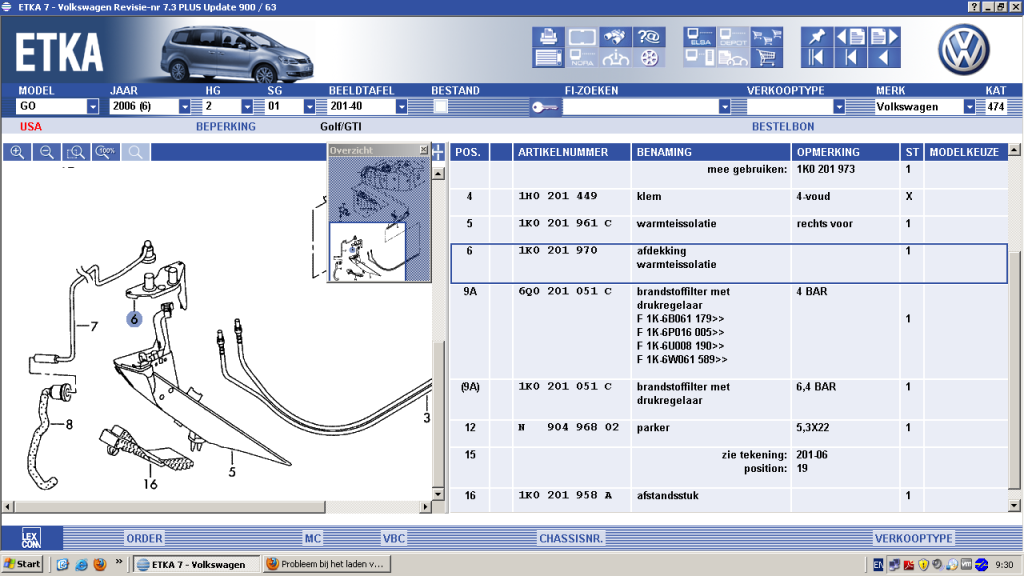The width and height of the screenshot is (1024, 576).
Task: Click the NORA icon
Action: coord(581,58)
